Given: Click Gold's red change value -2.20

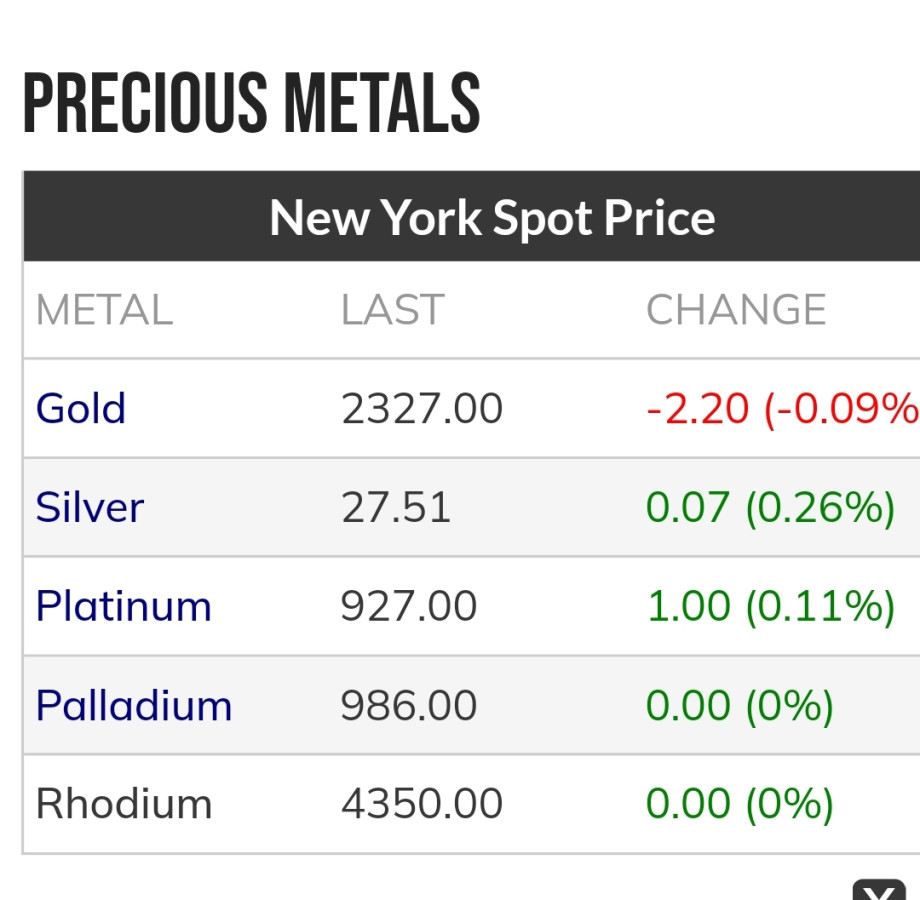Looking at the screenshot, I should point(698,409).
